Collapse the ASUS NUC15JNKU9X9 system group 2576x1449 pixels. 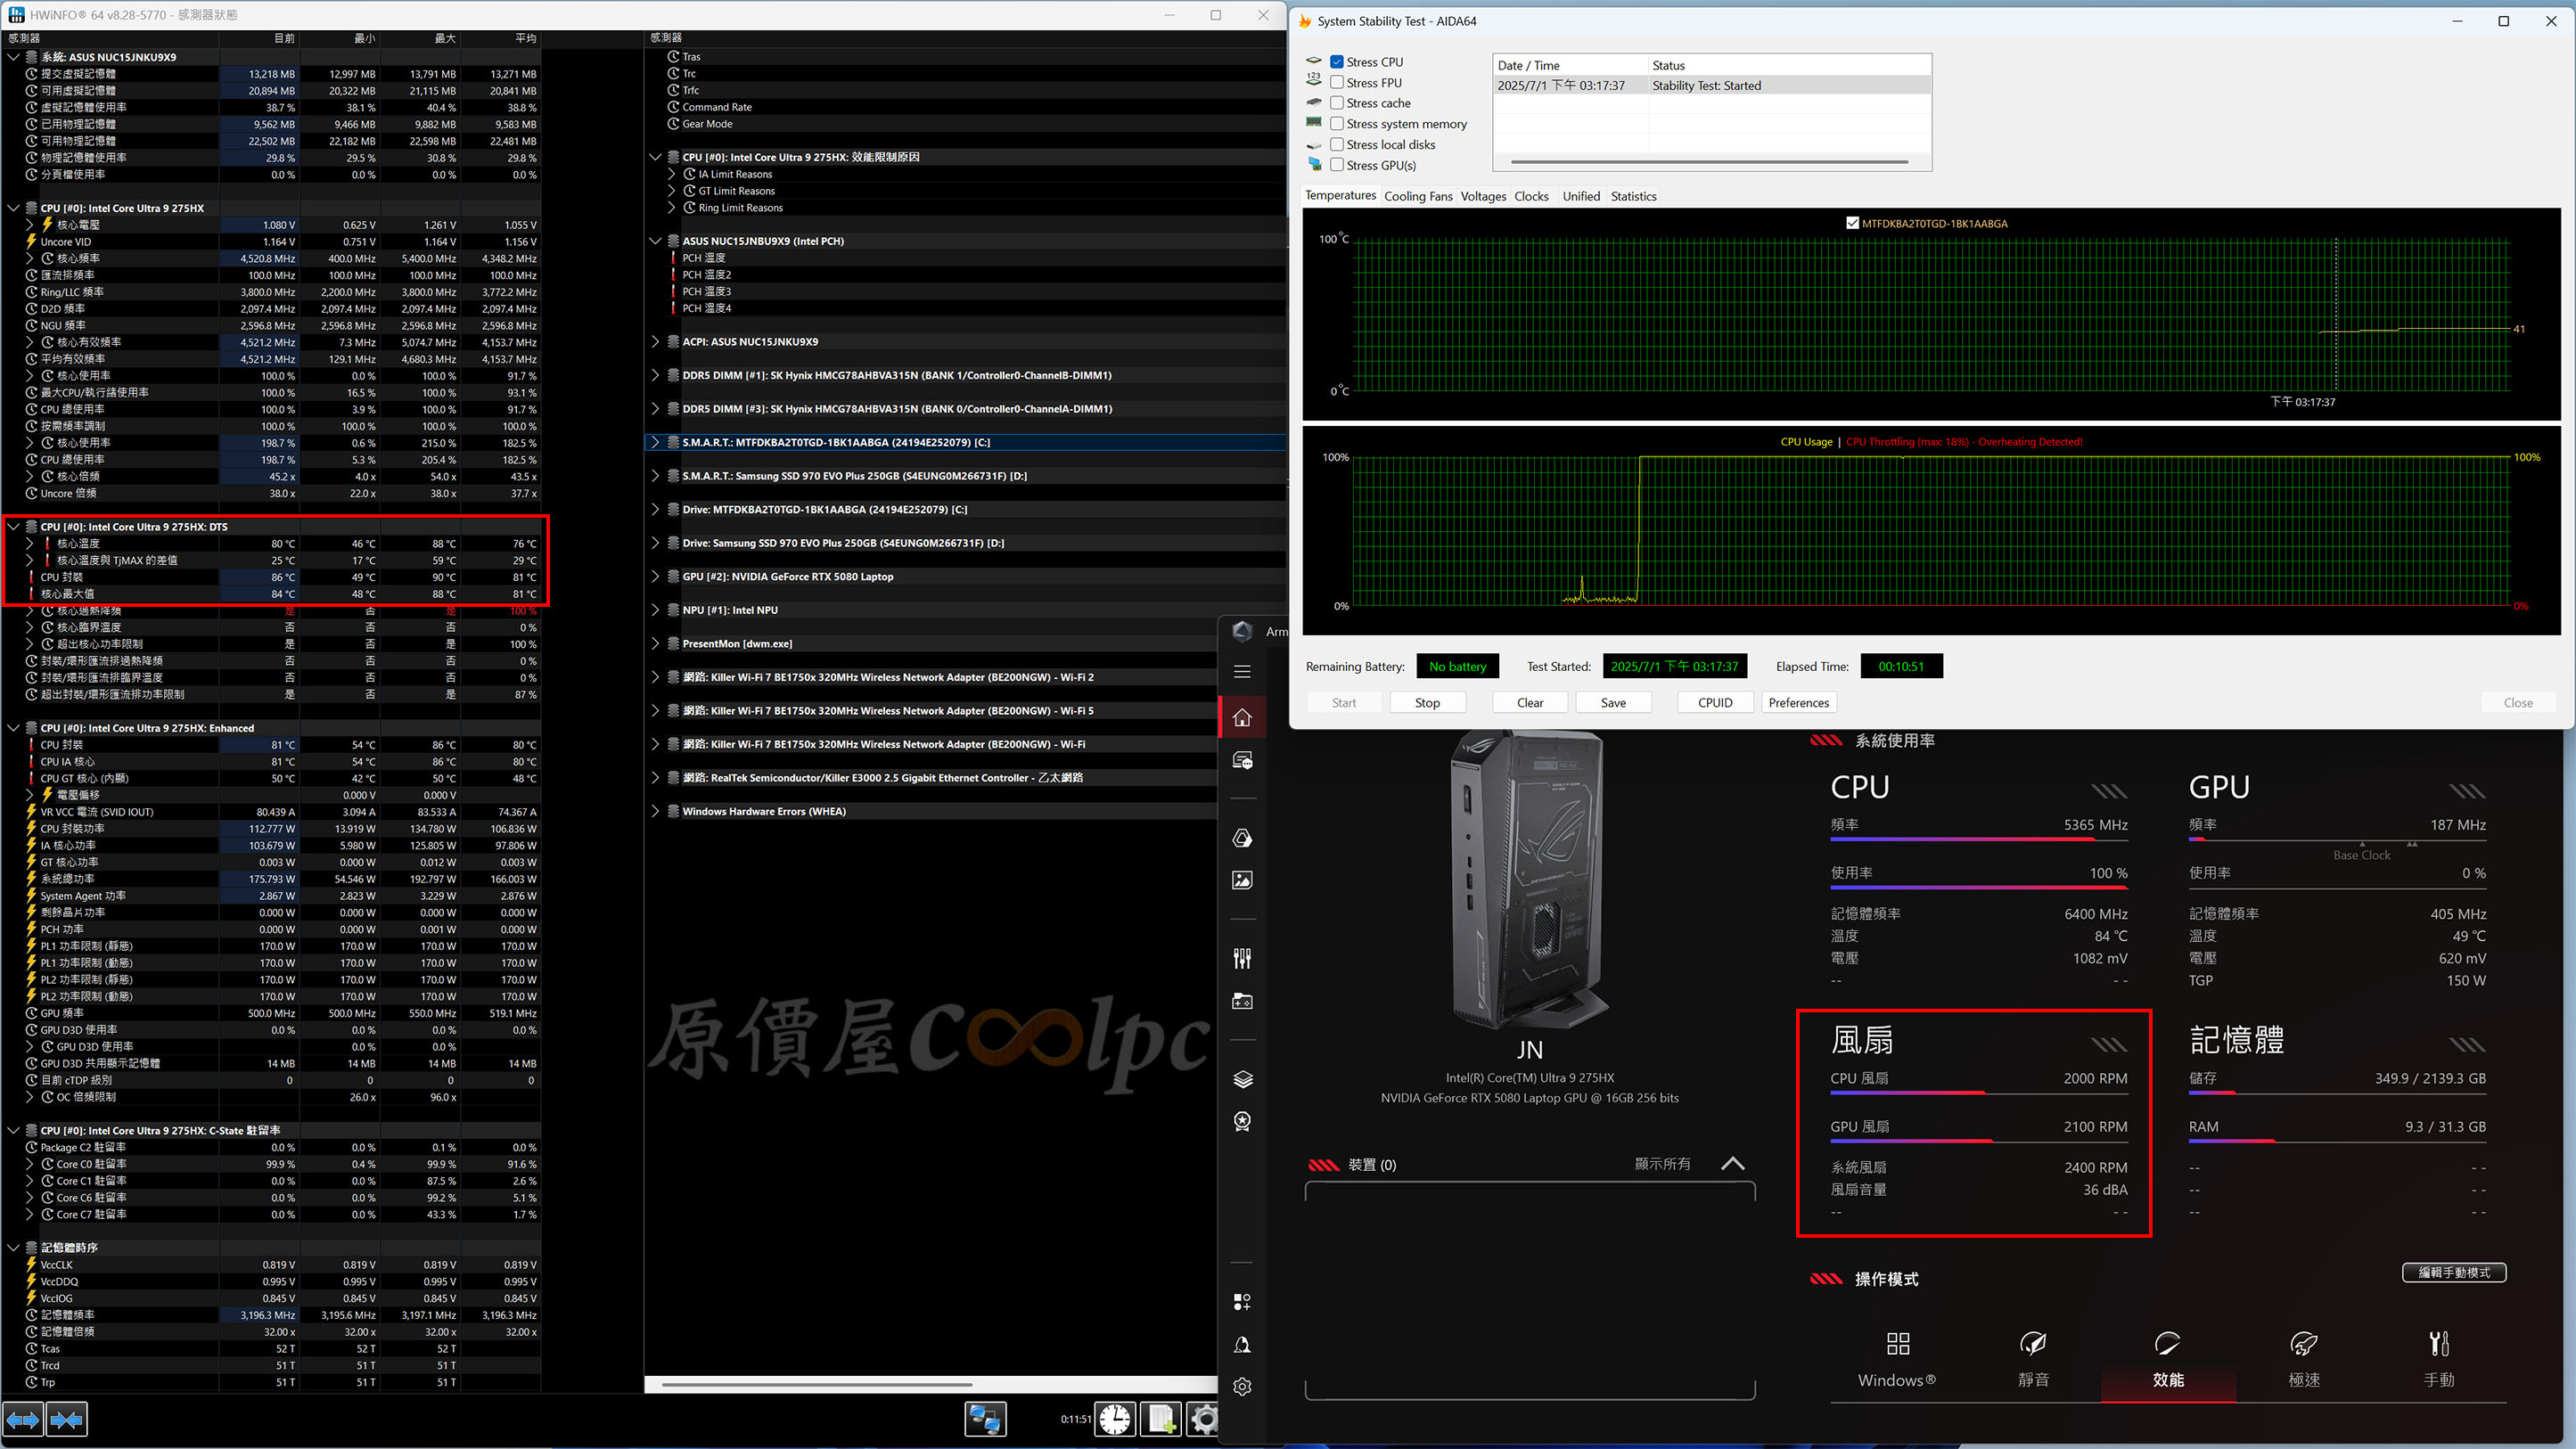pyautogui.click(x=14, y=57)
